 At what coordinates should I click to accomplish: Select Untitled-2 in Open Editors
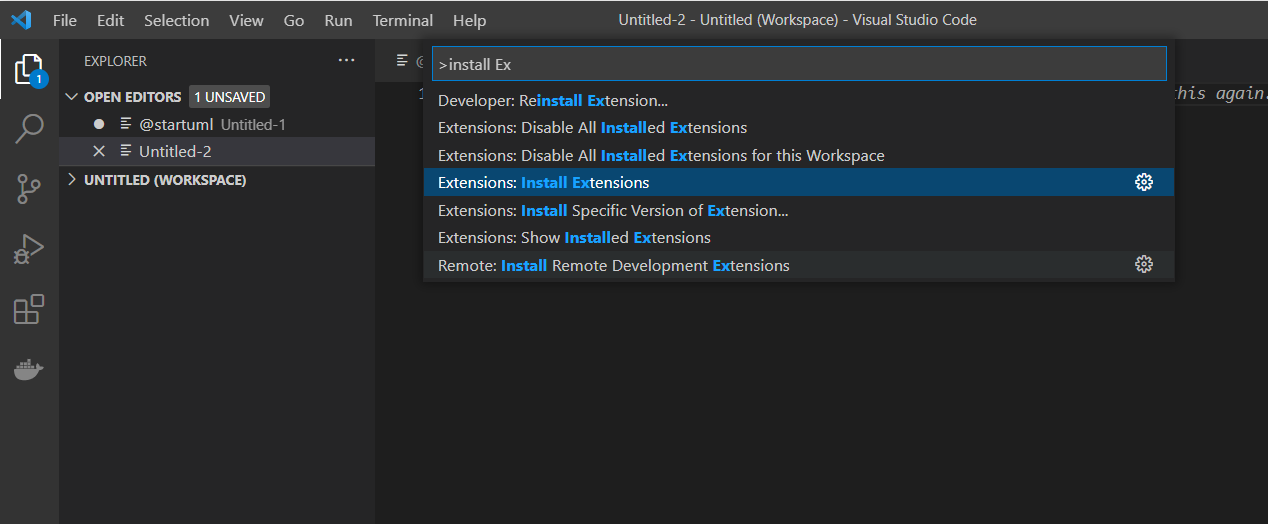tap(217, 152)
